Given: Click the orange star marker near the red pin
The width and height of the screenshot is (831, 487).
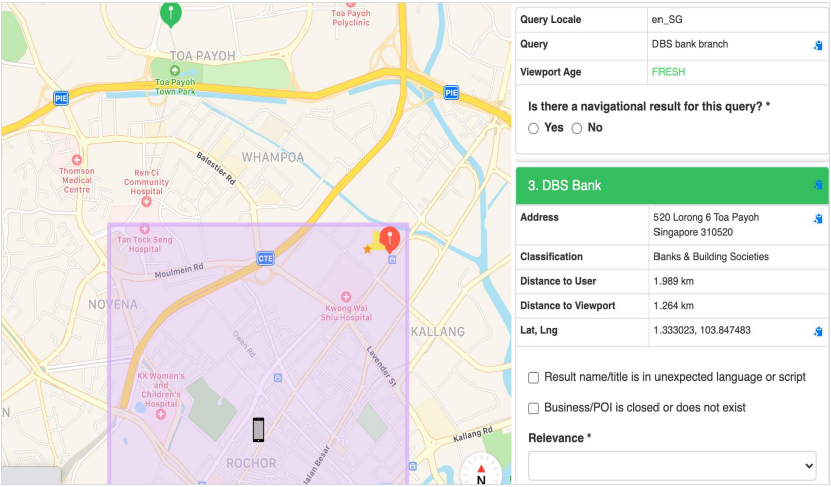Looking at the screenshot, I should 367,249.
